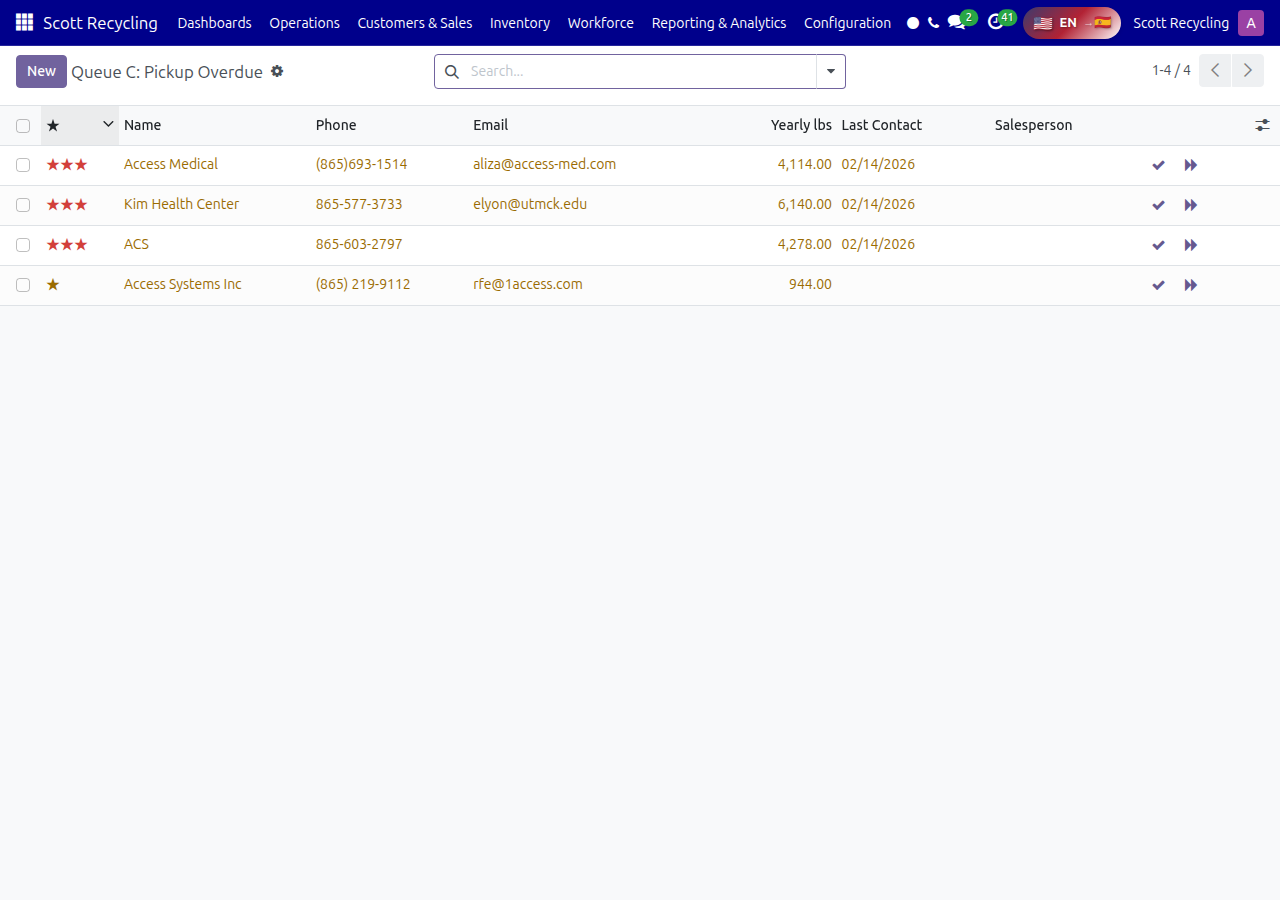Click email elyon@utmck.edu
The width and height of the screenshot is (1280, 900).
(530, 204)
